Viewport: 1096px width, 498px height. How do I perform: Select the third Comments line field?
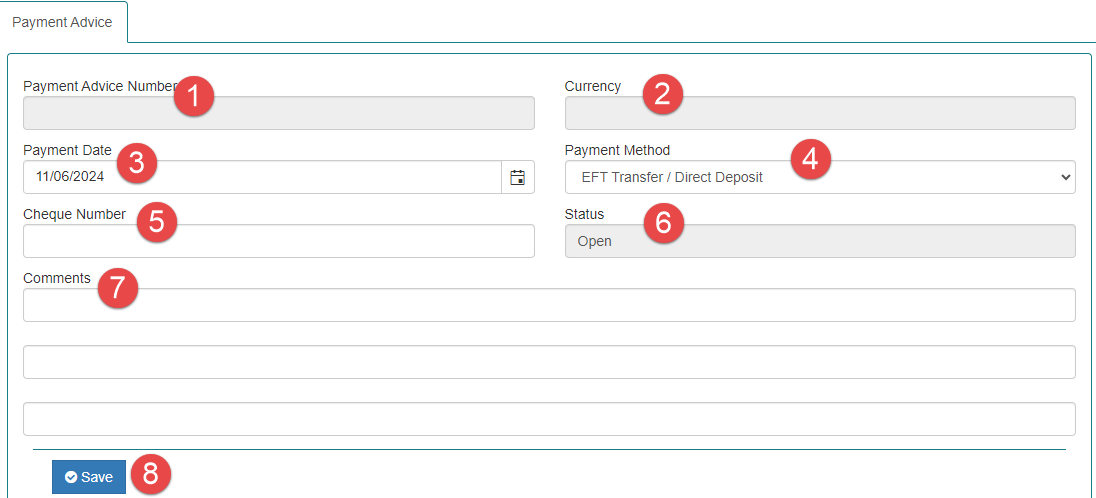pos(549,419)
